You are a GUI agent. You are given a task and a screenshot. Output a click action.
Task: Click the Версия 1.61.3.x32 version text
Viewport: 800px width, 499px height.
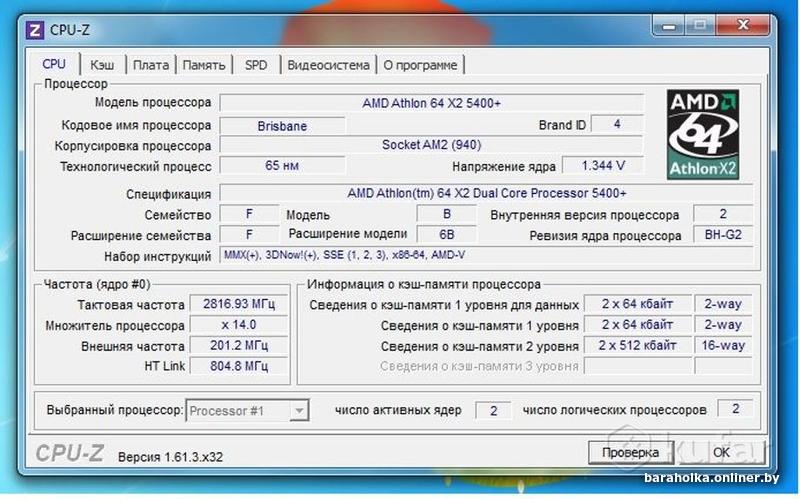click(170, 457)
